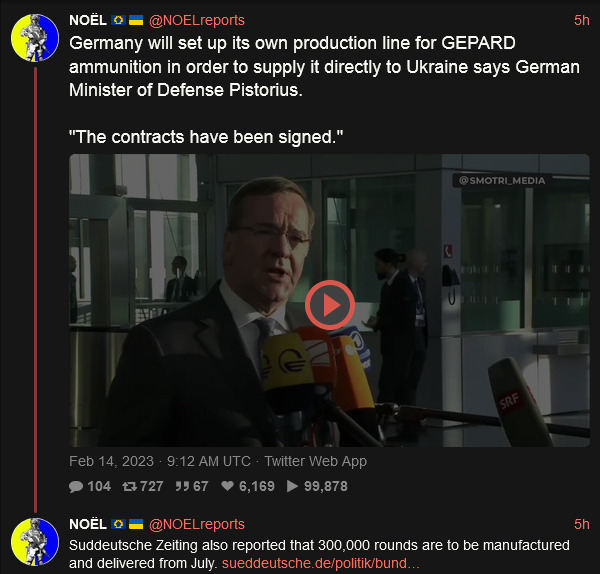Click the Suddeutsche Zeiting reply tweet text
Viewport: 600px width, 574px height.
pos(319,554)
